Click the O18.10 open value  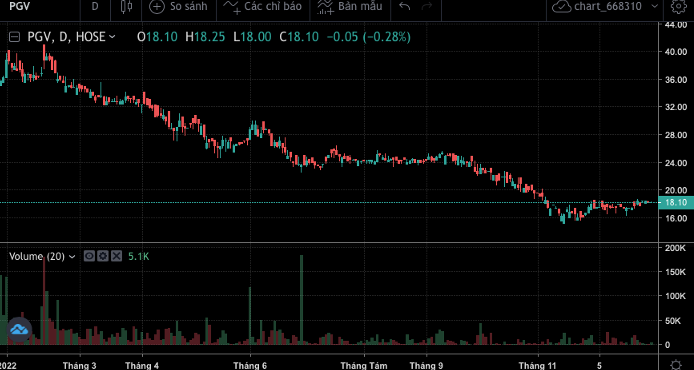click(158, 37)
